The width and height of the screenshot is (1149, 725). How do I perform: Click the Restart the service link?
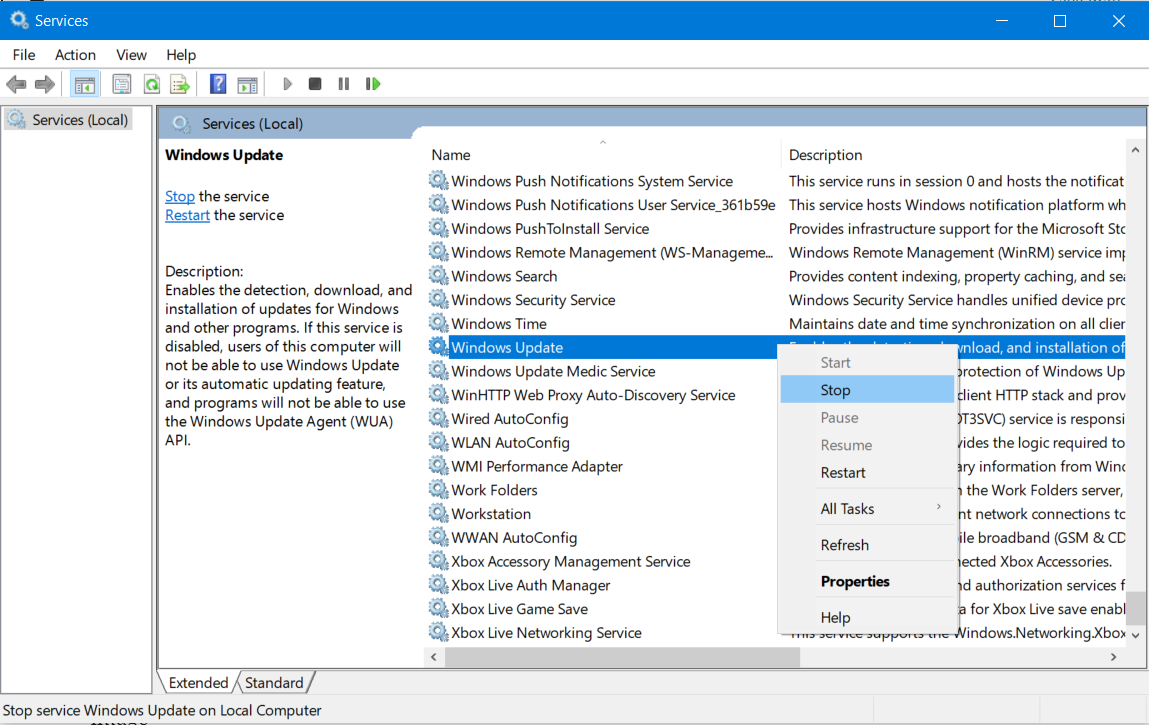[187, 216]
